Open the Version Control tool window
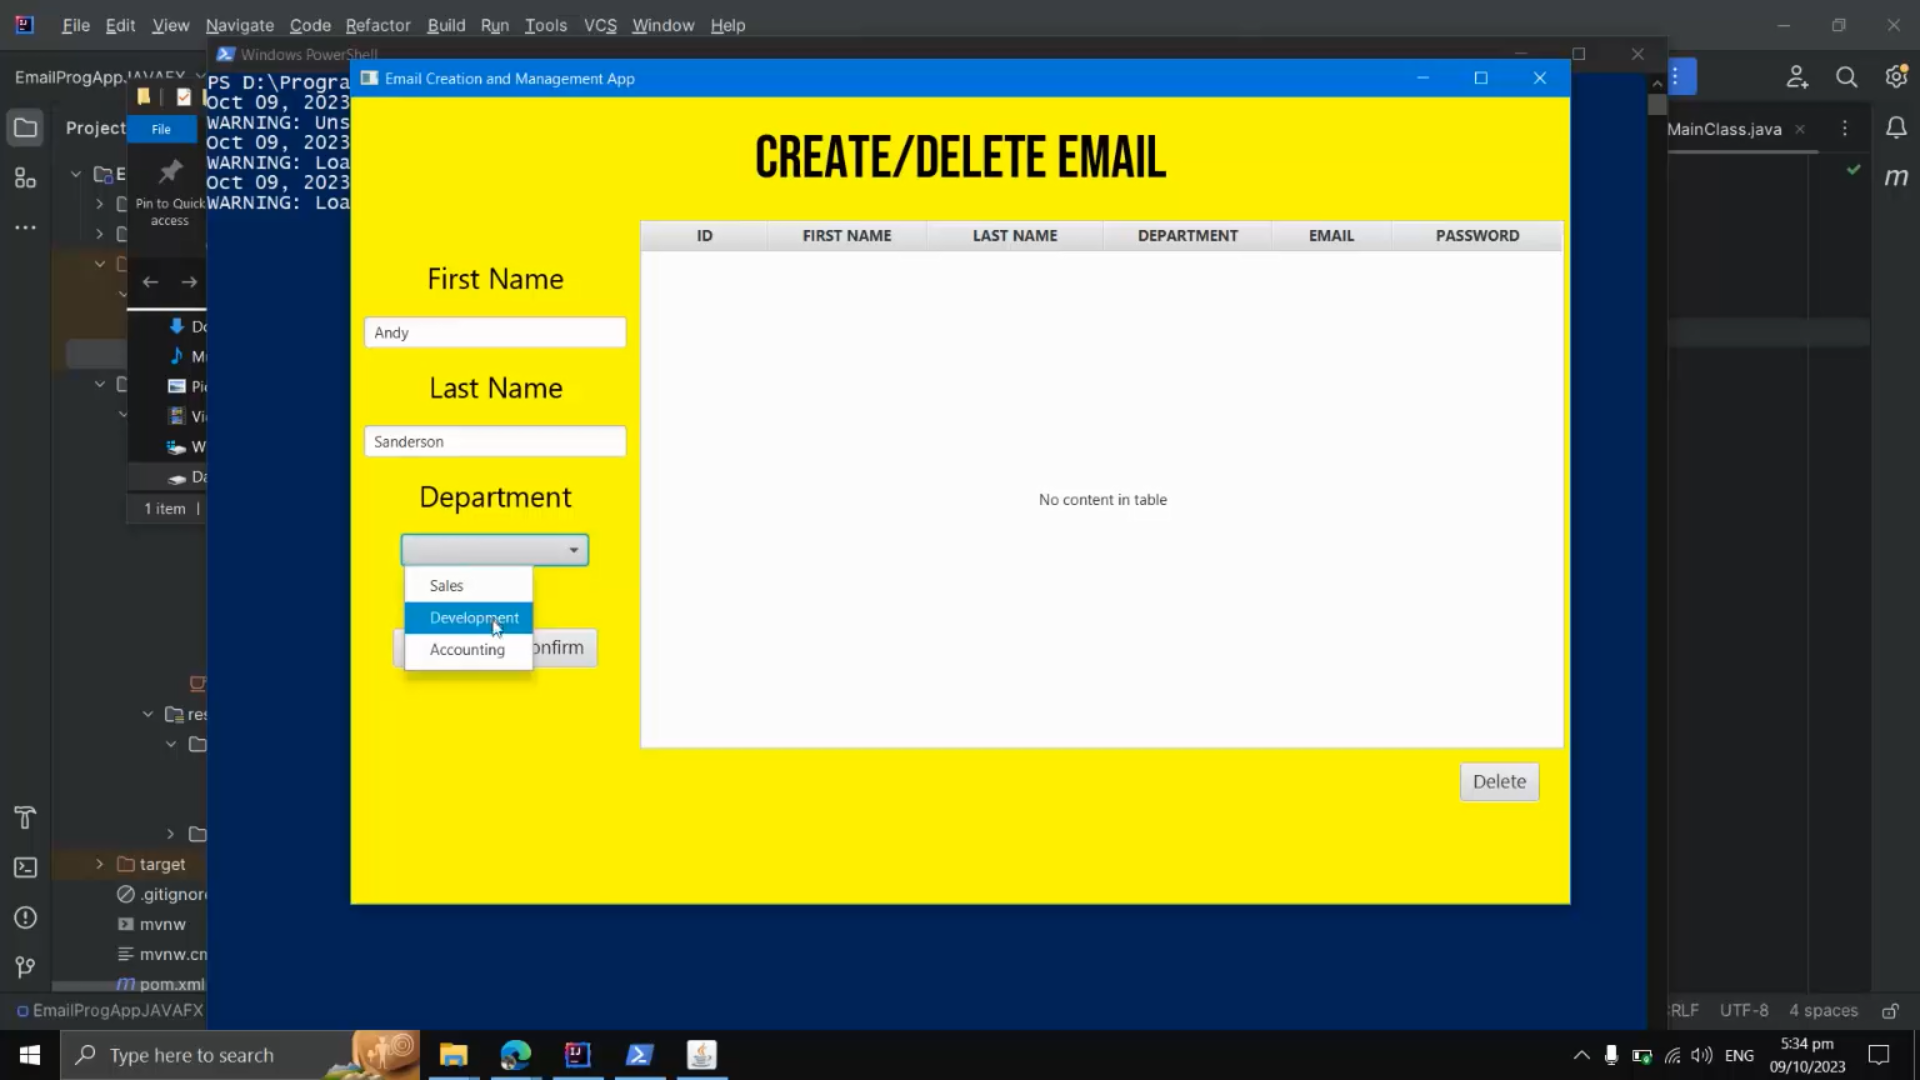The image size is (1920, 1080). click(x=25, y=967)
